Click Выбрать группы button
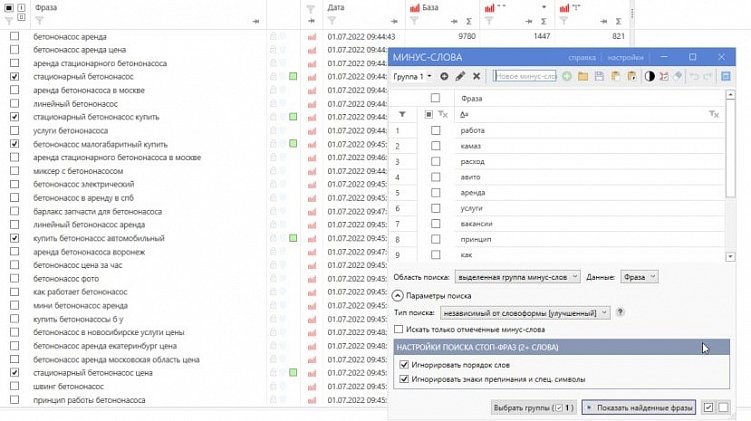 pos(534,408)
